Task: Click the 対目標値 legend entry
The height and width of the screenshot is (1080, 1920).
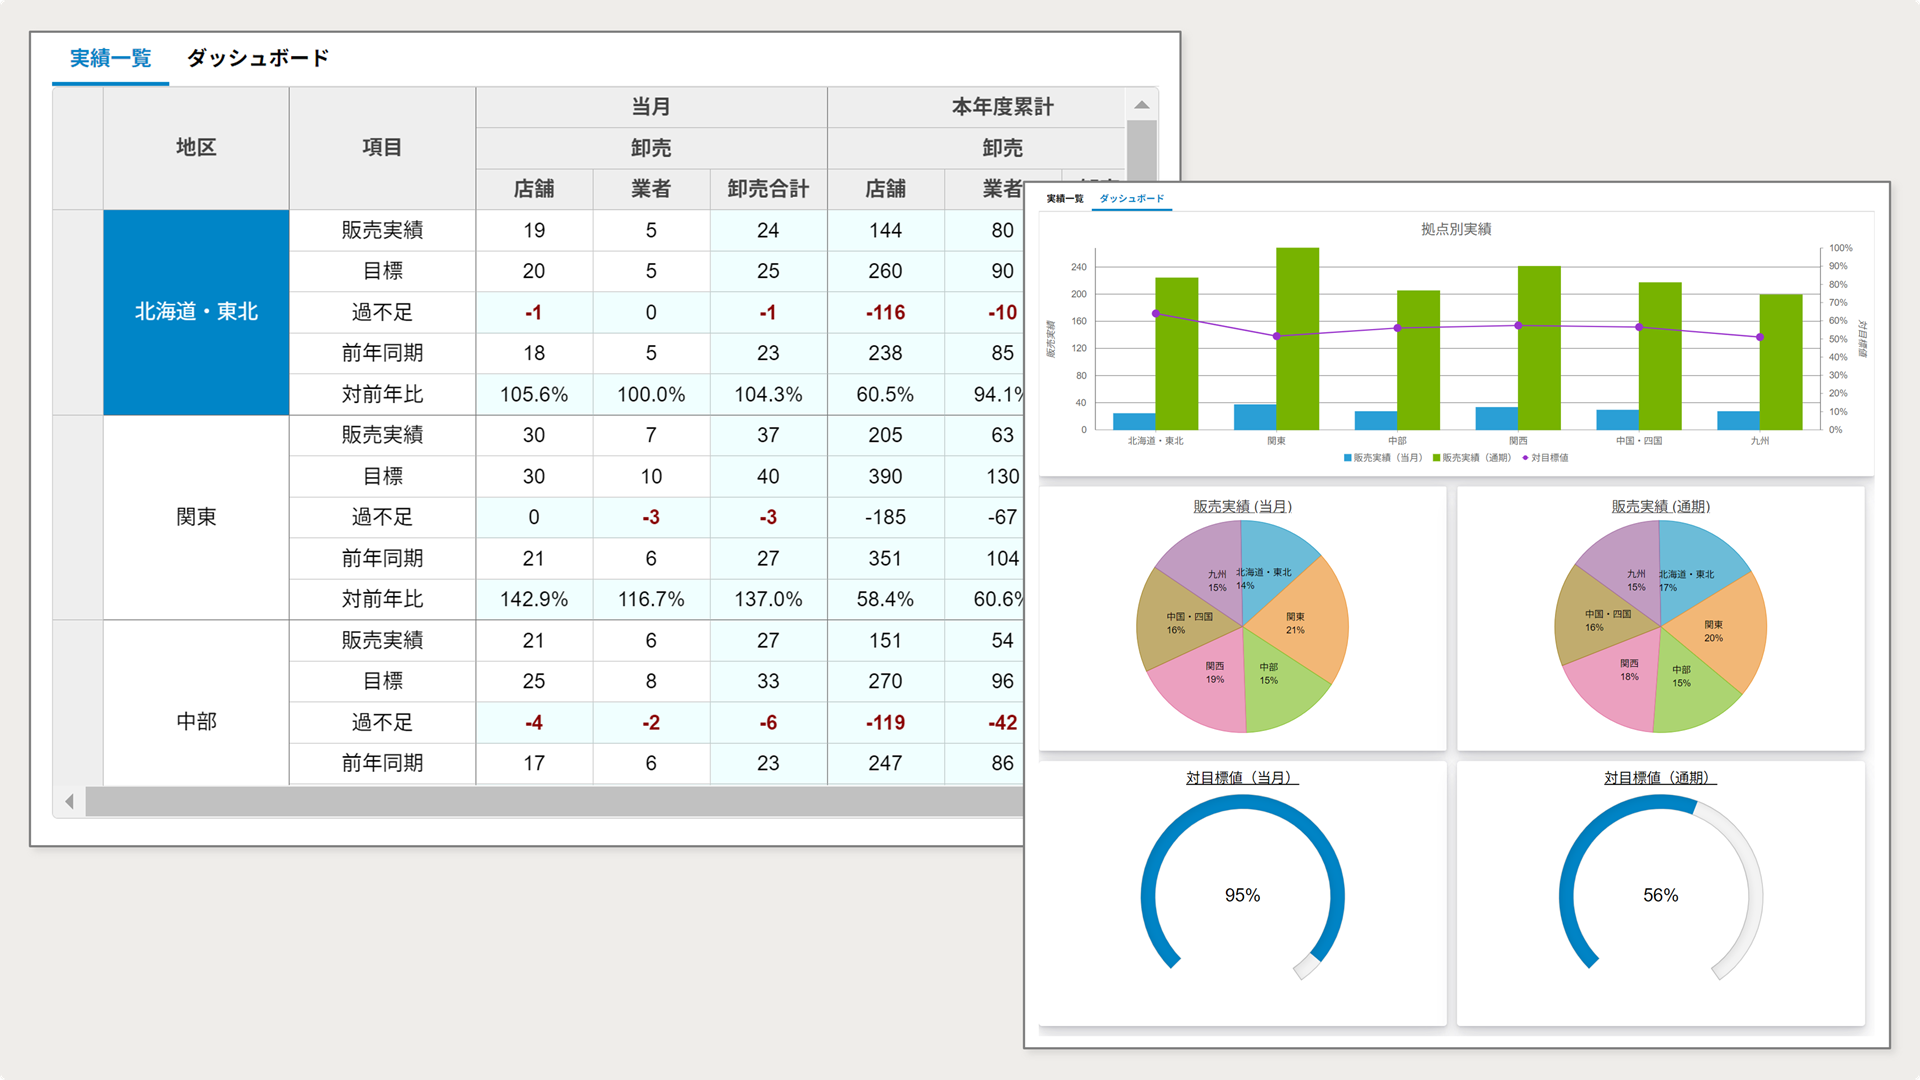Action: pyautogui.click(x=1546, y=458)
